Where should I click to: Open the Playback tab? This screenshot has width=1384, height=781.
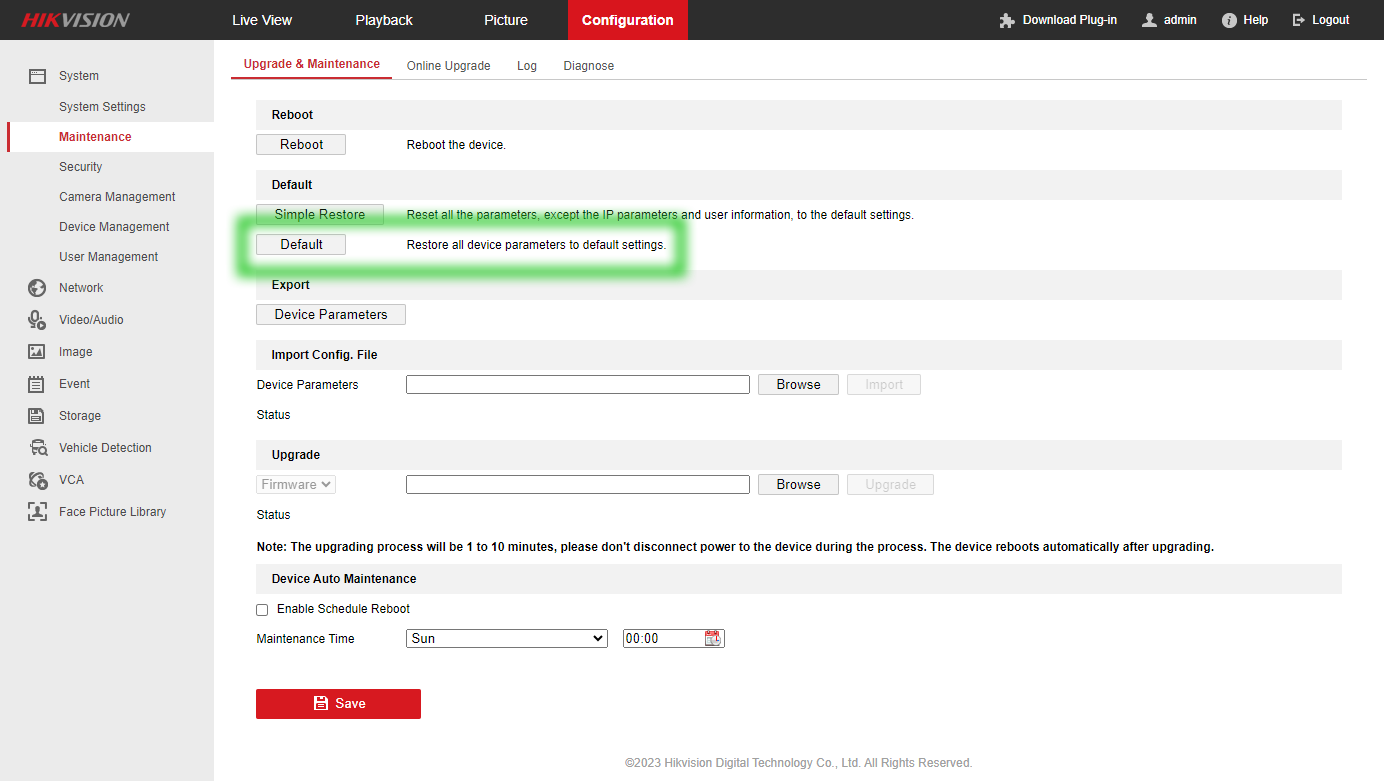tap(384, 20)
